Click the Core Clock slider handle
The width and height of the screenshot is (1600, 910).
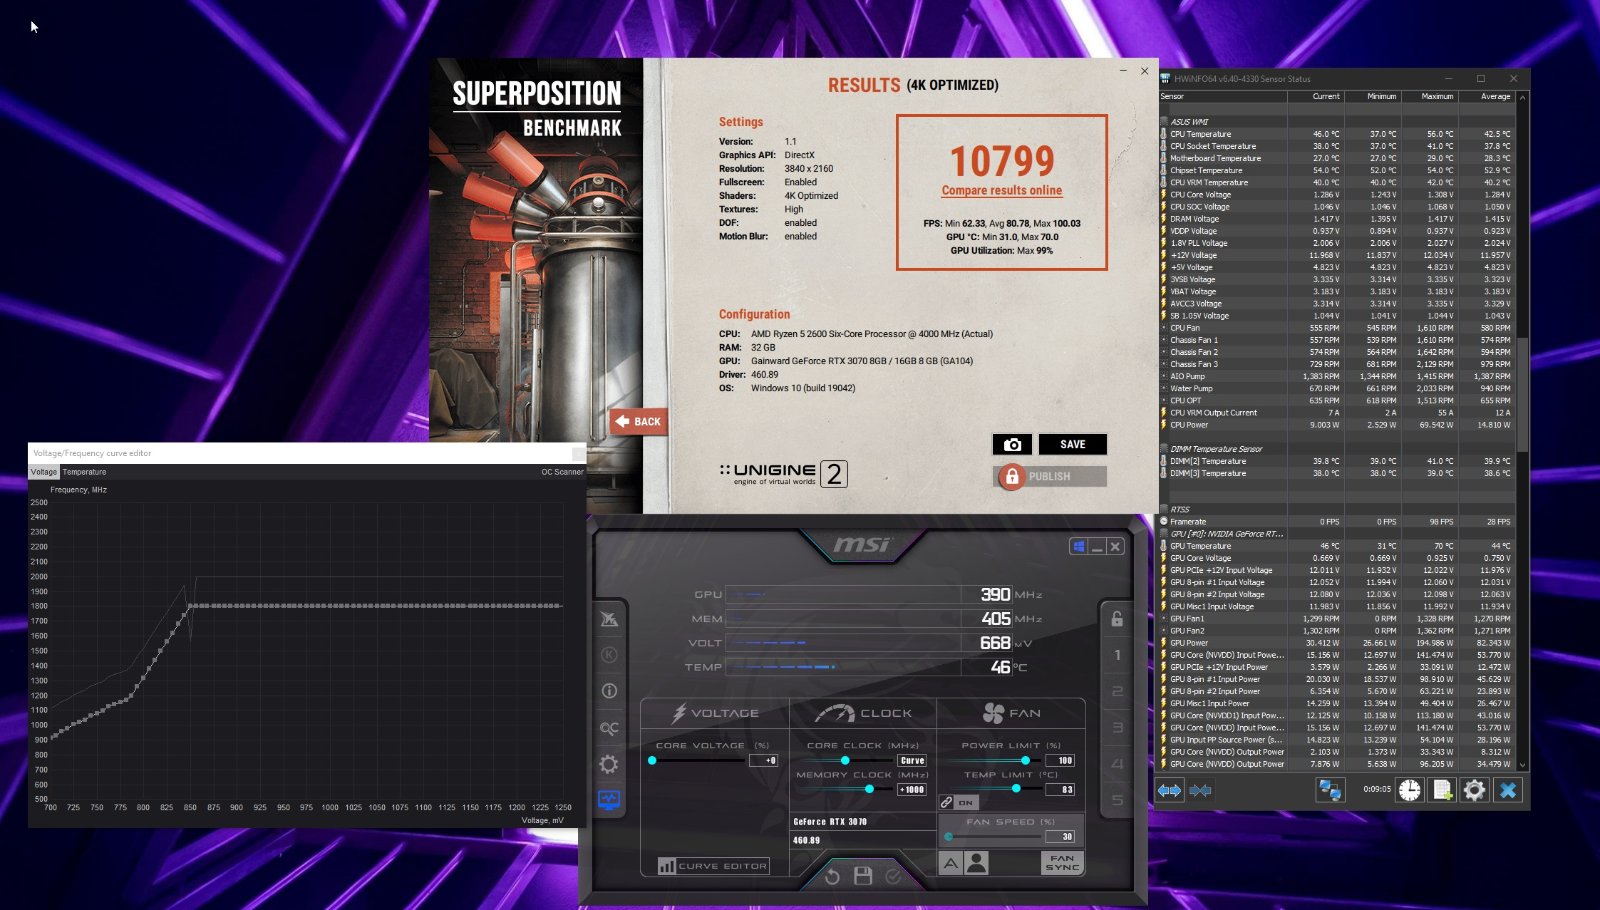845,760
